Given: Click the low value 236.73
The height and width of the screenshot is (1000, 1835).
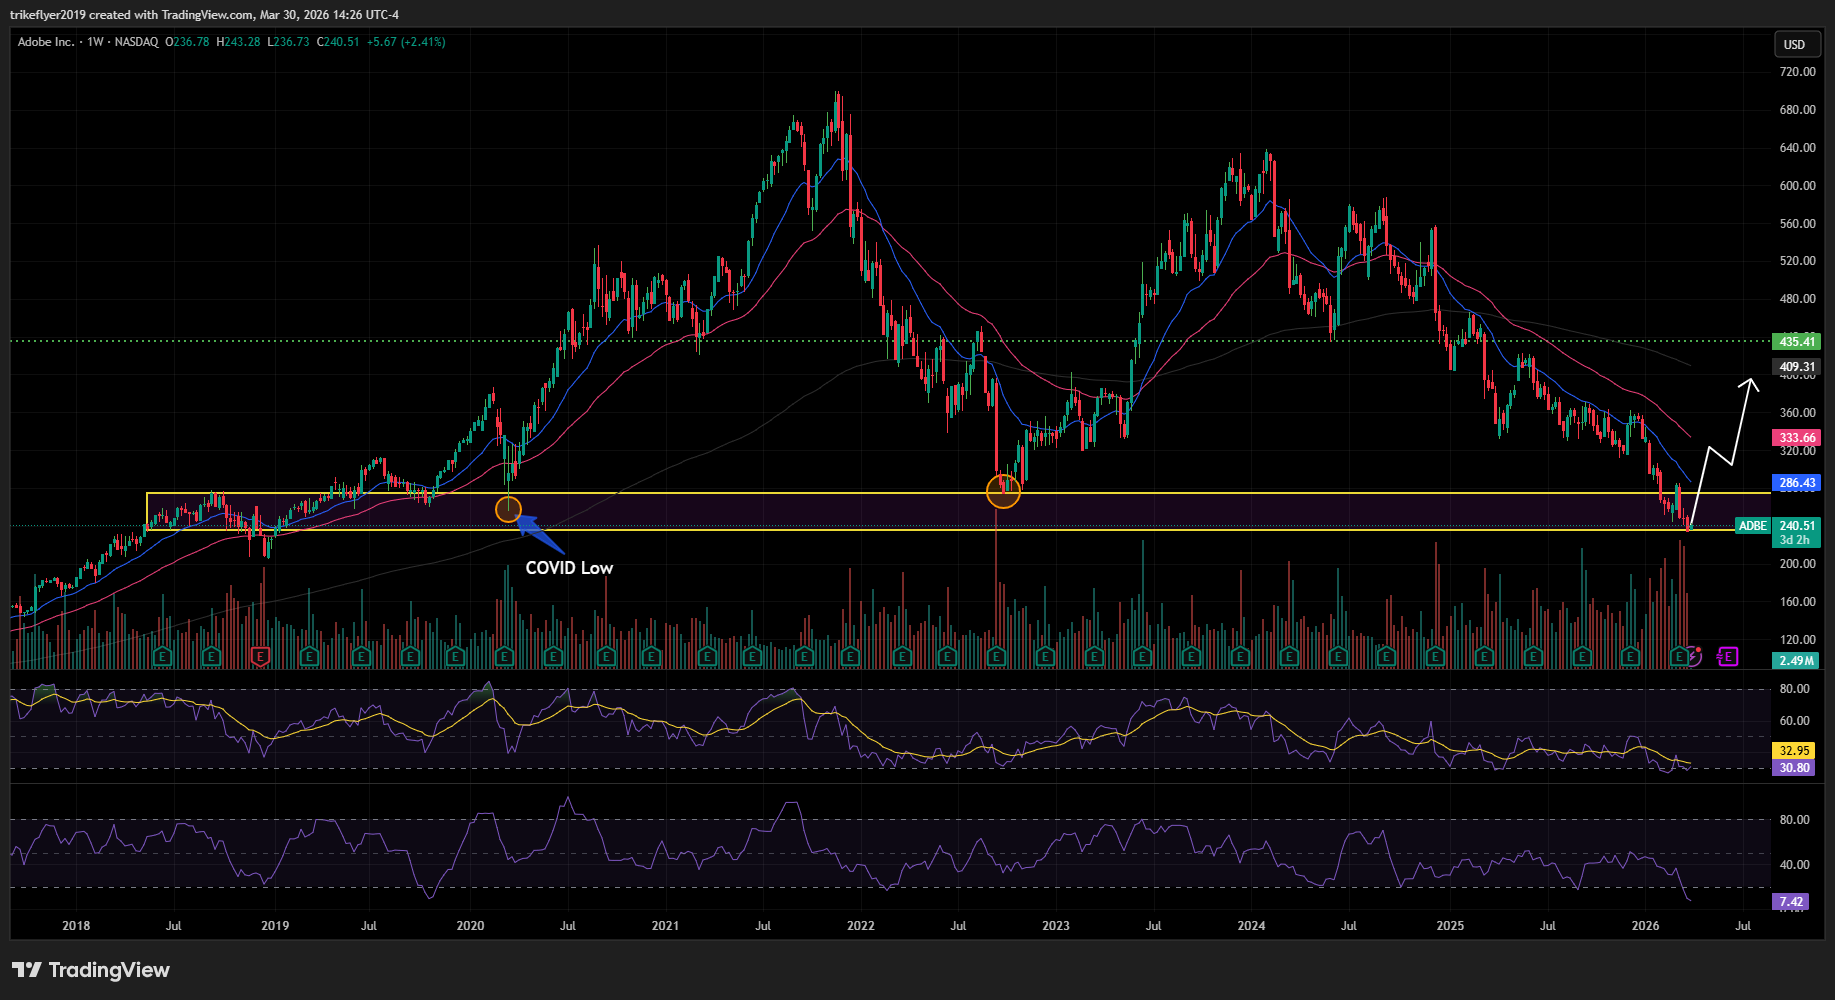Looking at the screenshot, I should tap(291, 42).
